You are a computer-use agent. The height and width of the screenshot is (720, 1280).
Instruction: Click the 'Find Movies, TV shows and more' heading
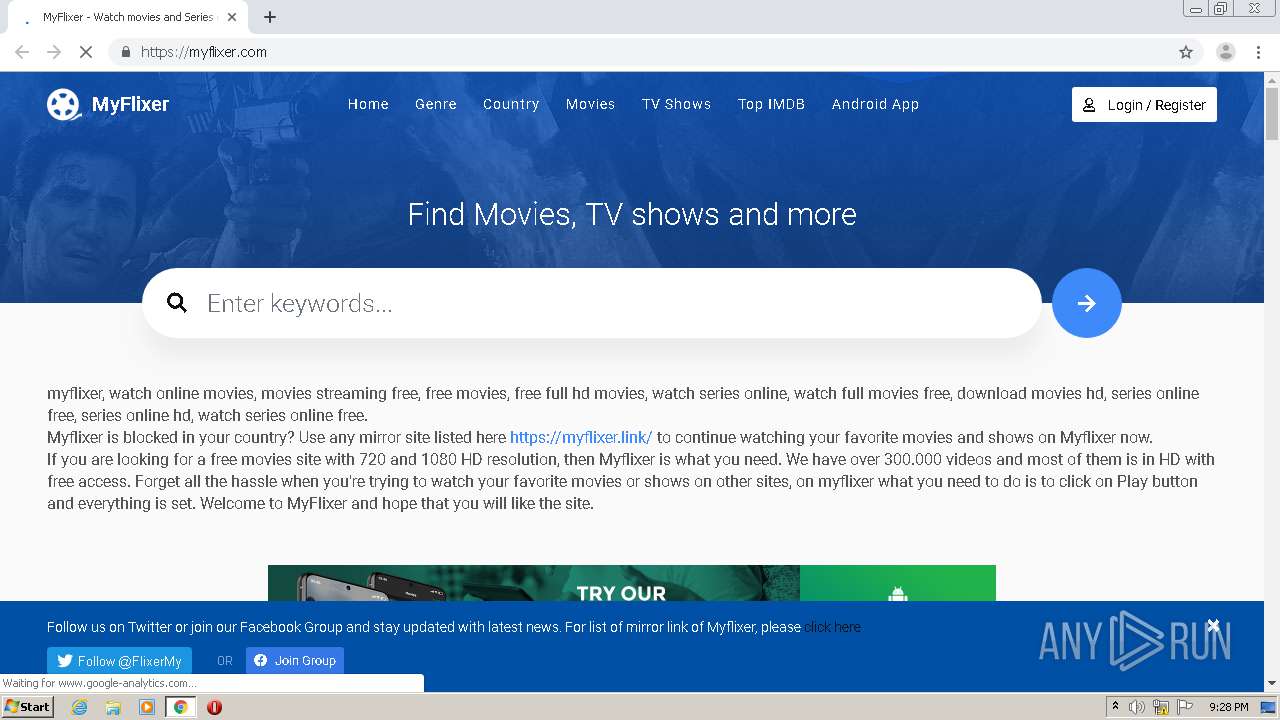point(632,214)
